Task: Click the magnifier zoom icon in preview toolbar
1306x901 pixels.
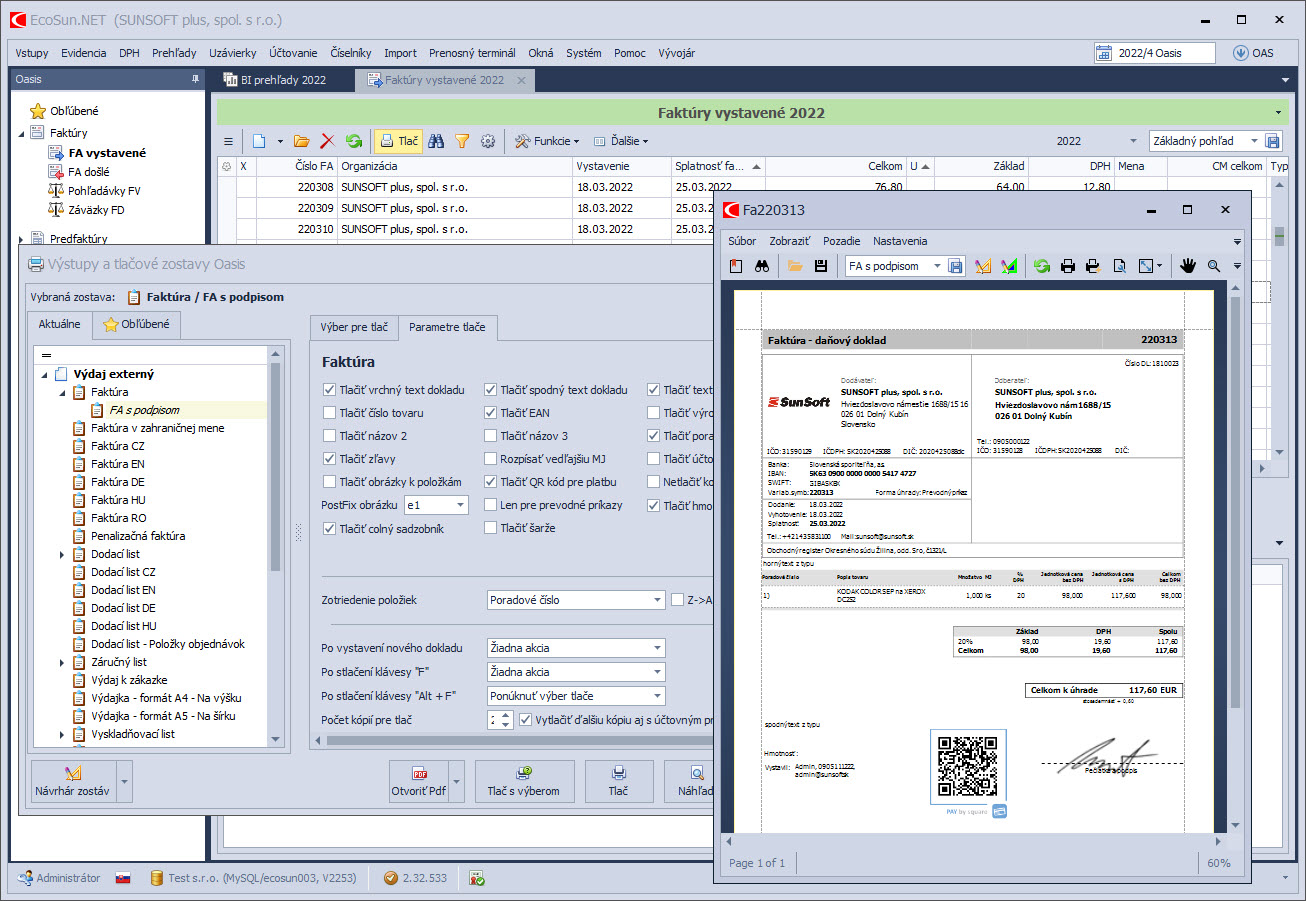Action: [1214, 266]
